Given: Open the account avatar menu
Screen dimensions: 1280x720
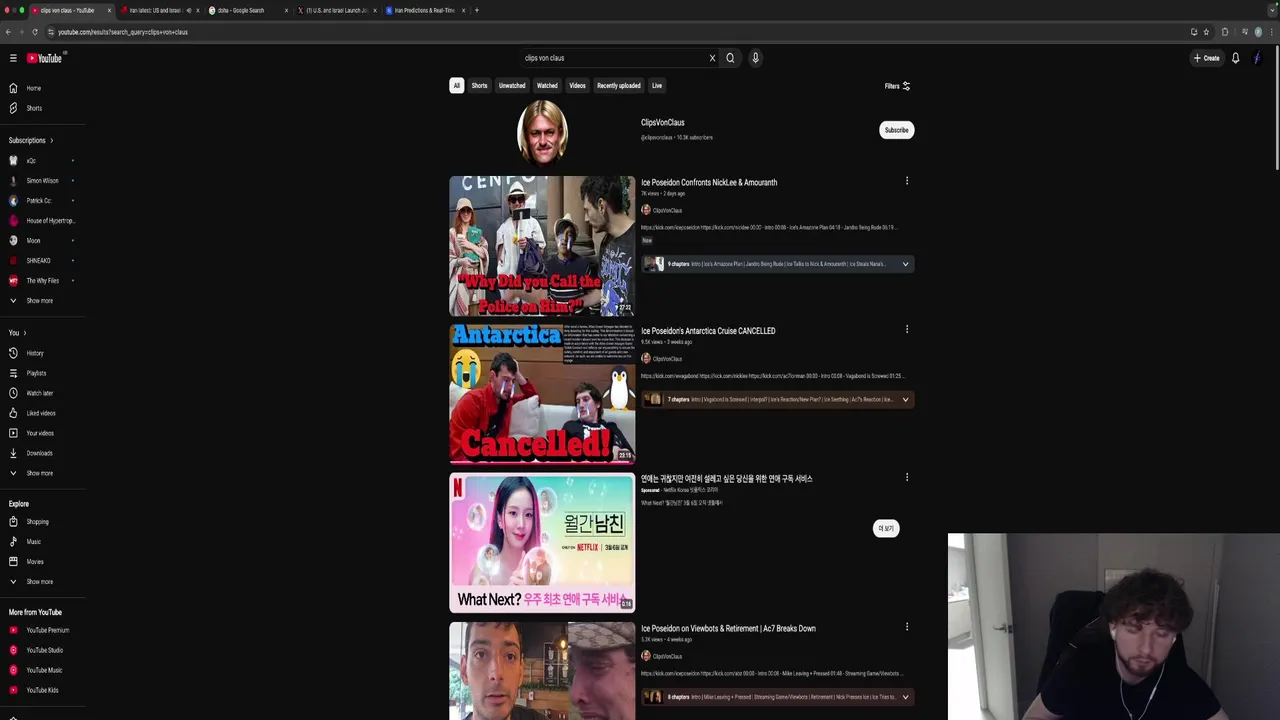Looking at the screenshot, I should tap(1257, 58).
